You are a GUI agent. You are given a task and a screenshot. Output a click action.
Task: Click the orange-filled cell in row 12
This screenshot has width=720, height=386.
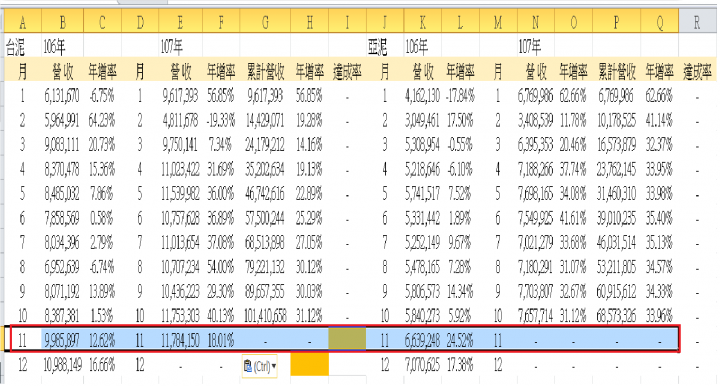(309, 364)
